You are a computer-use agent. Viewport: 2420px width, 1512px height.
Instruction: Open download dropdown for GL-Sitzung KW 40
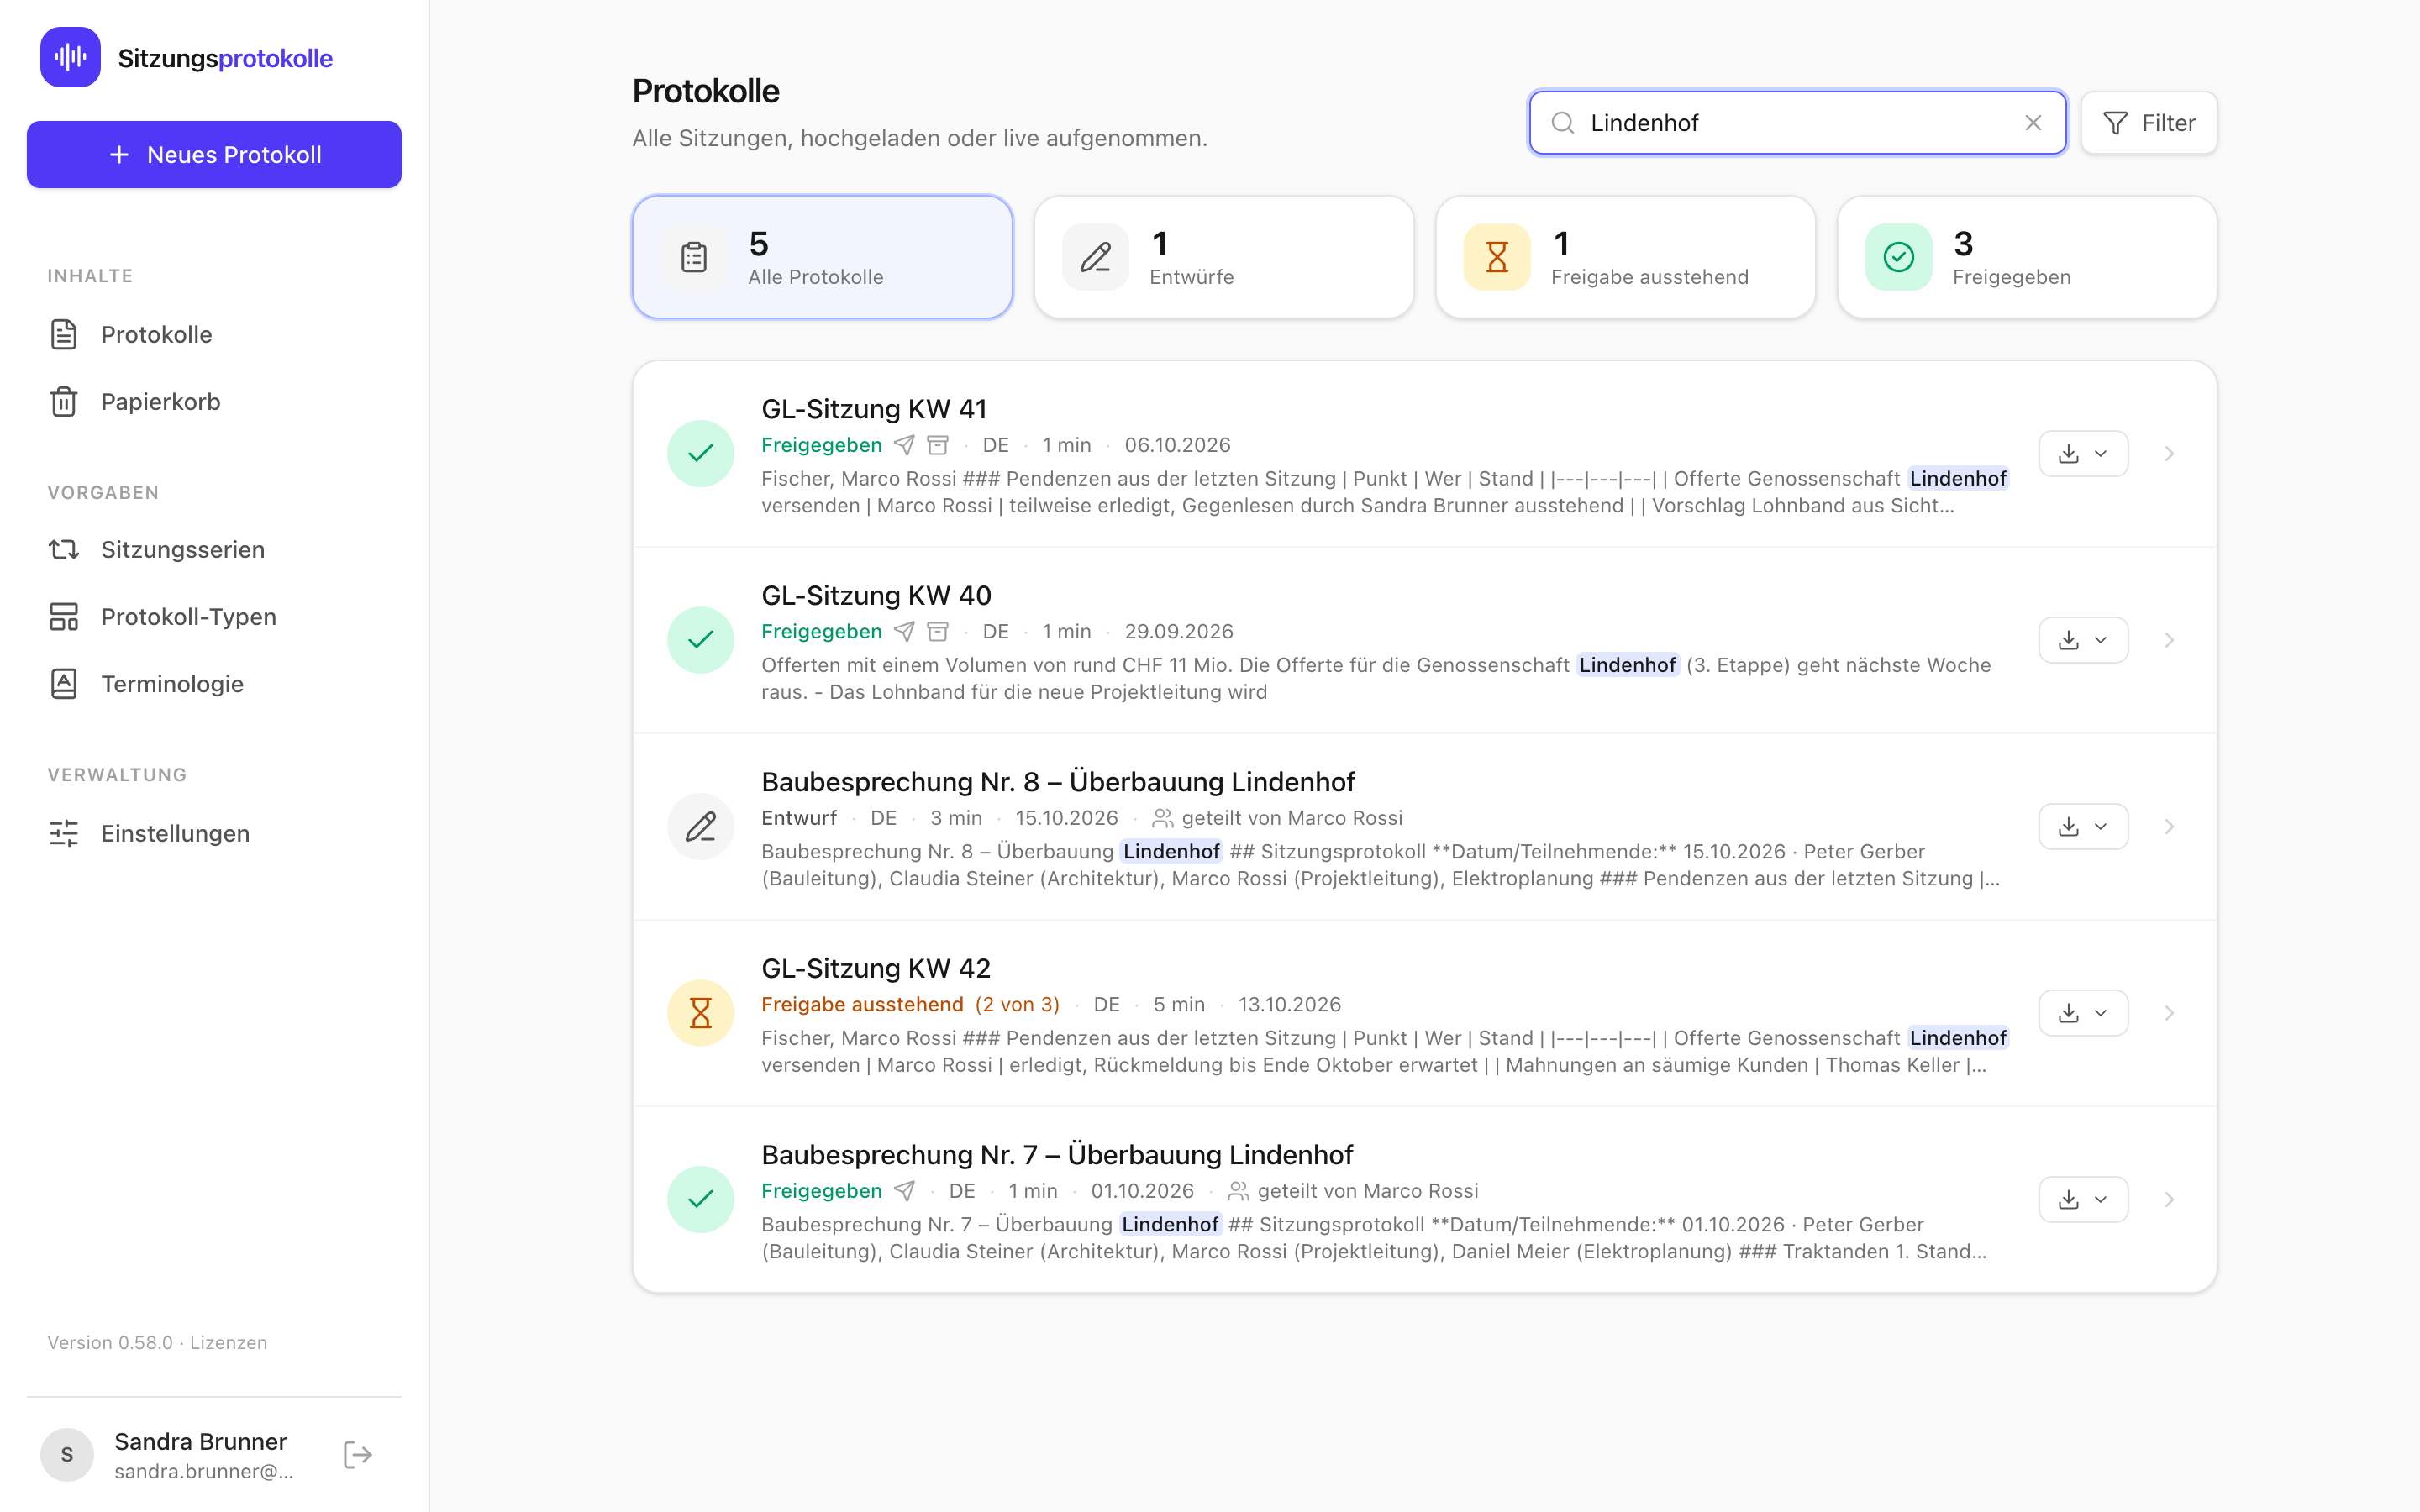[2083, 640]
